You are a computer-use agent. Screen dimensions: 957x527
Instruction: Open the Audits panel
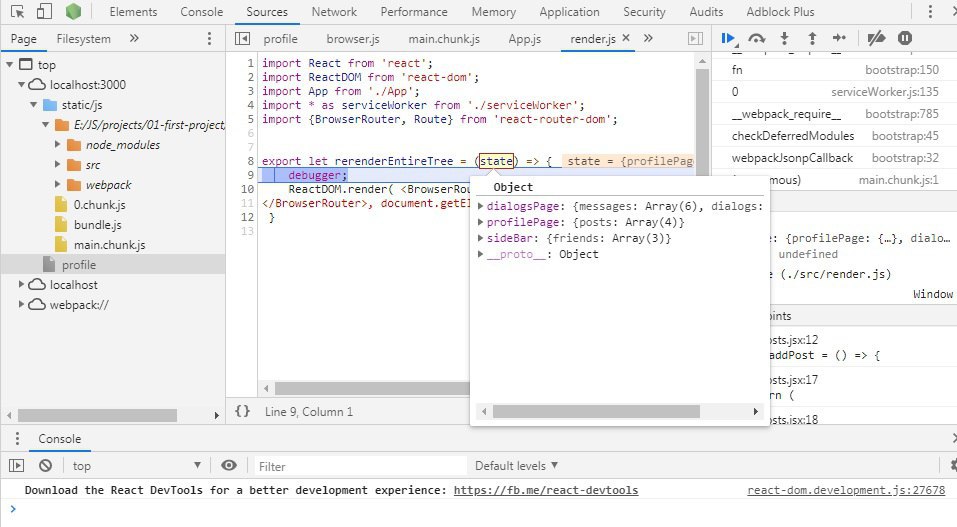click(706, 12)
